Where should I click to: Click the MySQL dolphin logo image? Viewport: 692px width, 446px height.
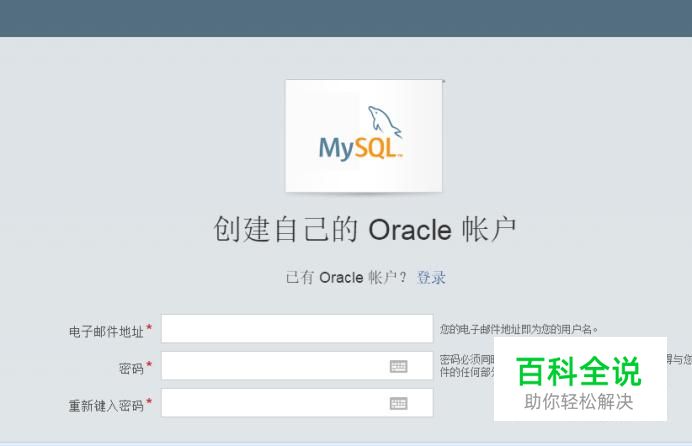pyautogui.click(x=364, y=136)
